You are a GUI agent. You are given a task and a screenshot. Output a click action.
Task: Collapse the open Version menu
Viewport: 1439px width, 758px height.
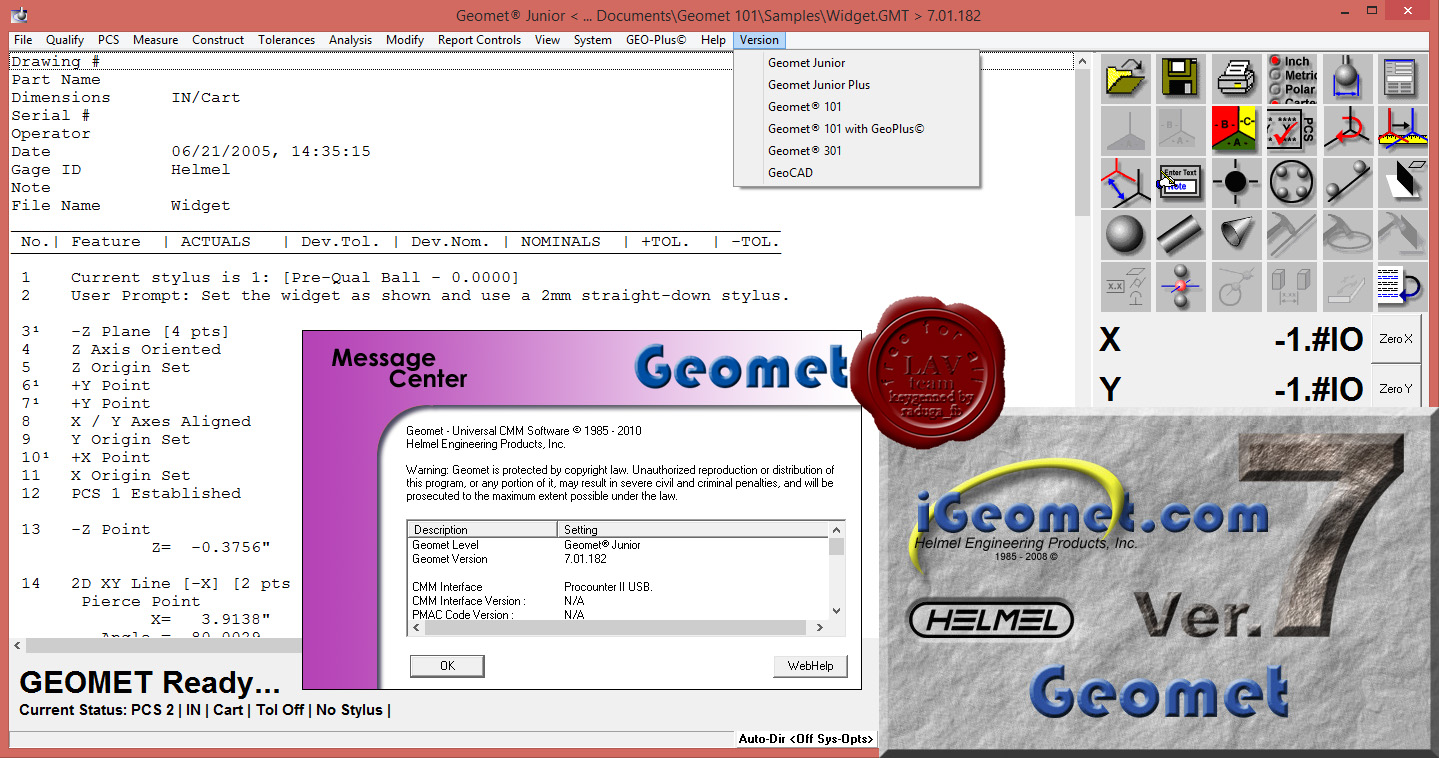[x=759, y=40]
